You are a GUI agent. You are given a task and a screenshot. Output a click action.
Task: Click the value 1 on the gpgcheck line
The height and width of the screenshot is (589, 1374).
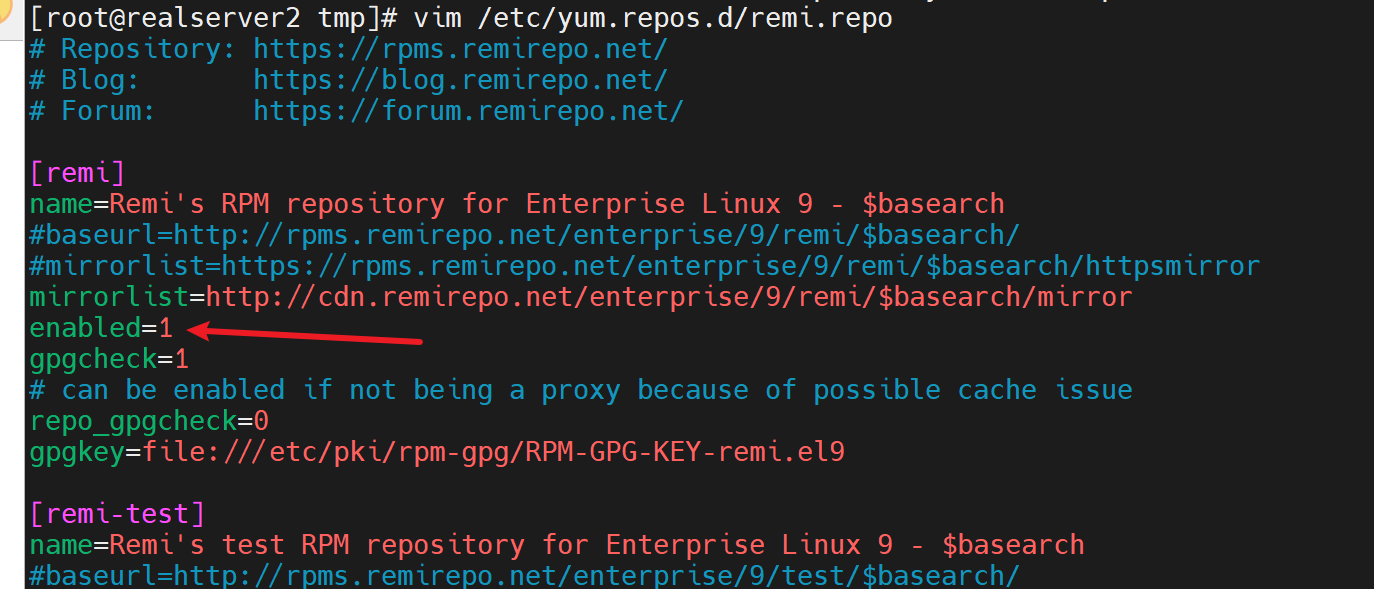[x=181, y=358]
